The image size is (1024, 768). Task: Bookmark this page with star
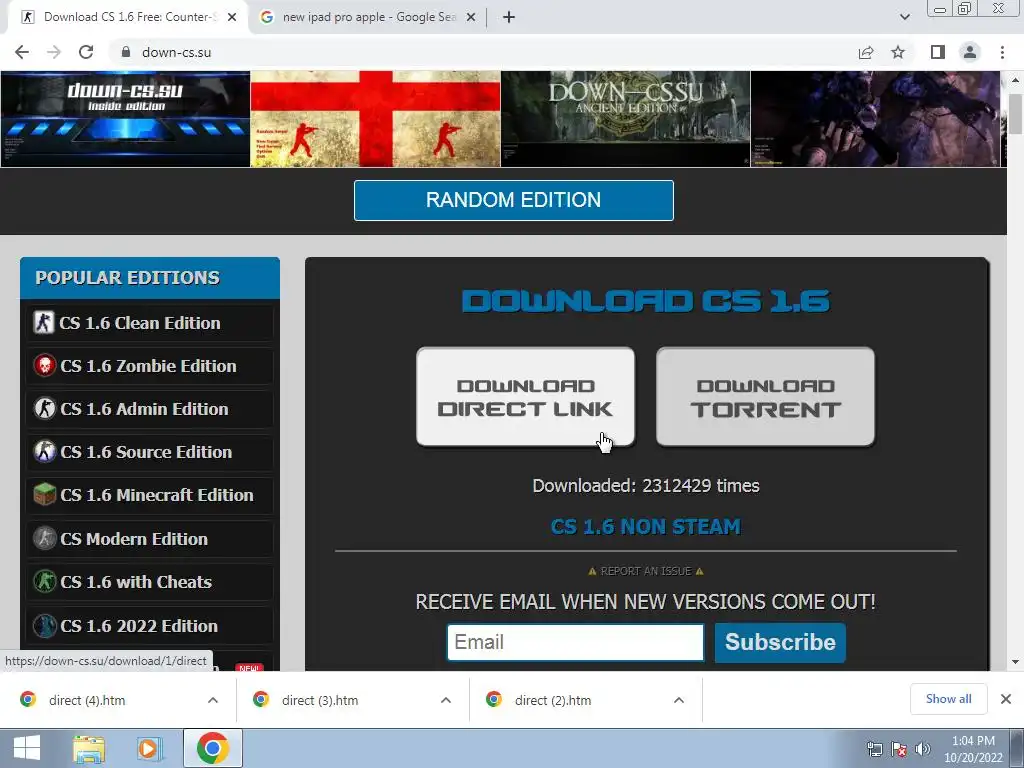(898, 52)
